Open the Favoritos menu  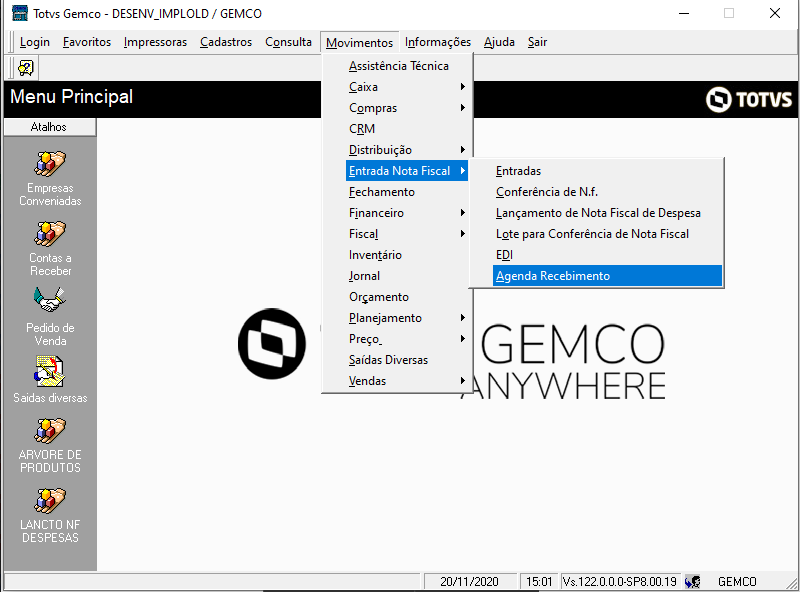(87, 42)
